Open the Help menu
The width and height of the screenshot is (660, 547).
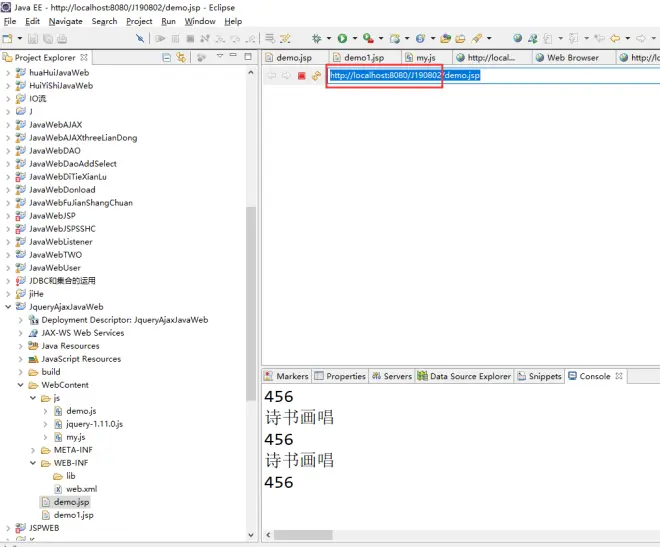point(233,21)
